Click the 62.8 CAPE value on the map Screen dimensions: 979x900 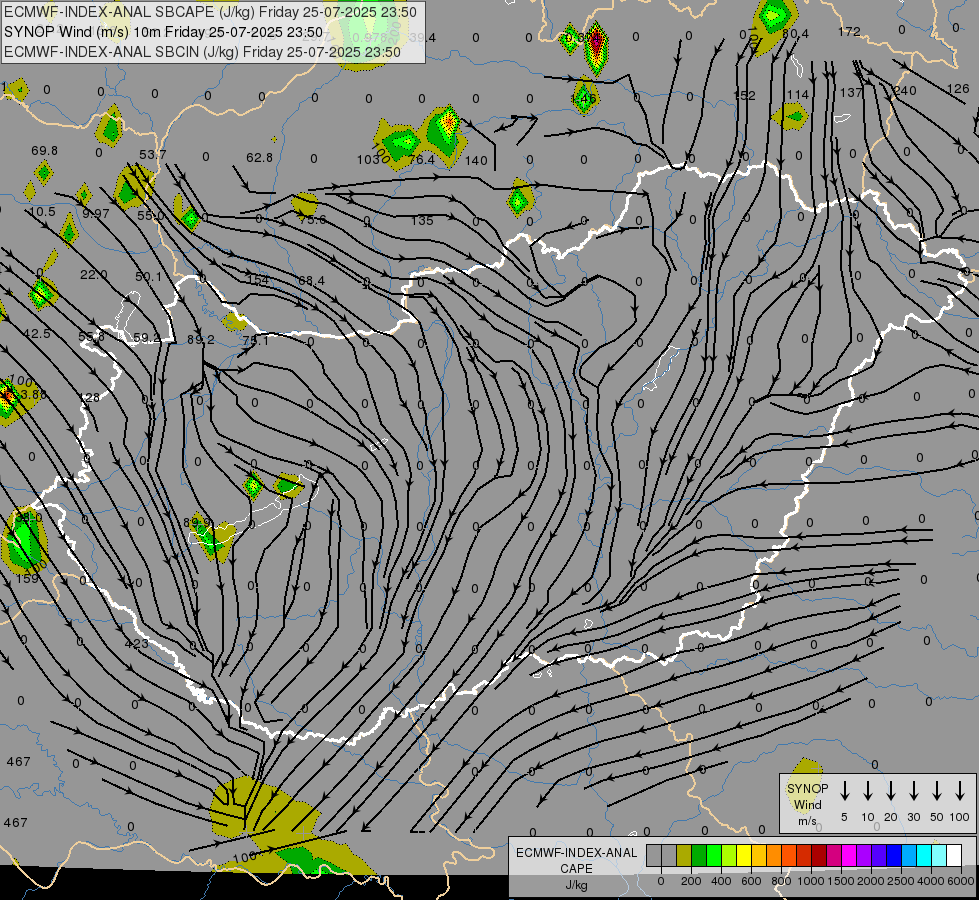[x=259, y=157]
